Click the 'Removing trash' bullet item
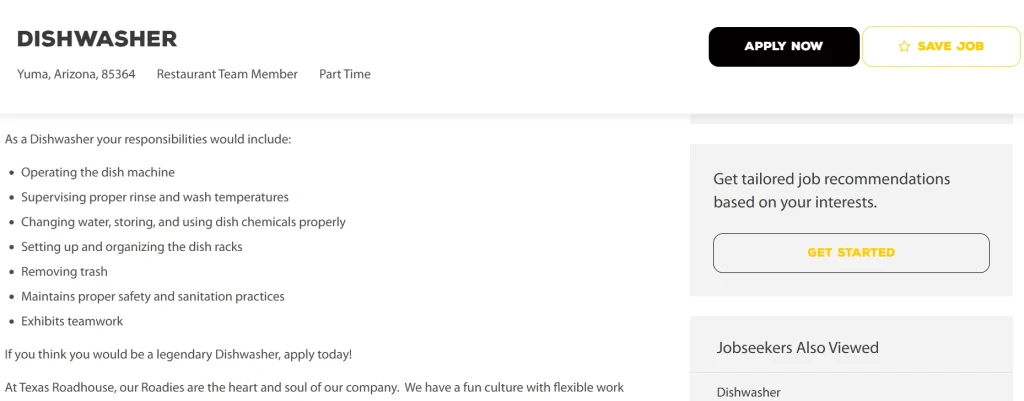Screen dimensions: 1024x401 64,271
